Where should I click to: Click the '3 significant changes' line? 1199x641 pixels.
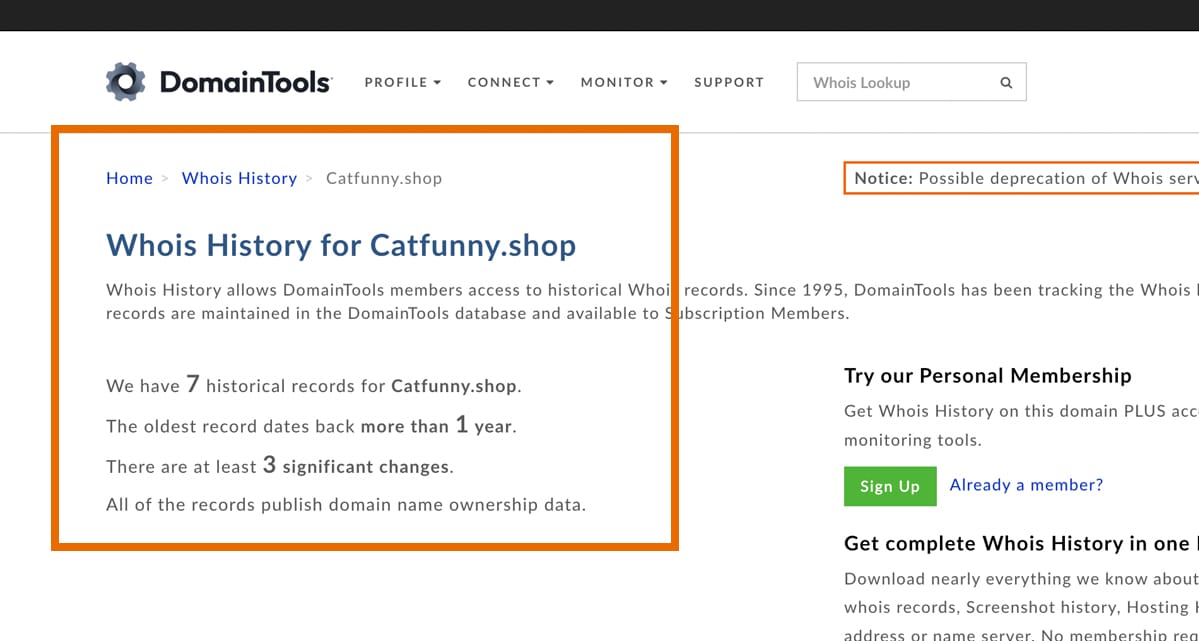coord(280,466)
